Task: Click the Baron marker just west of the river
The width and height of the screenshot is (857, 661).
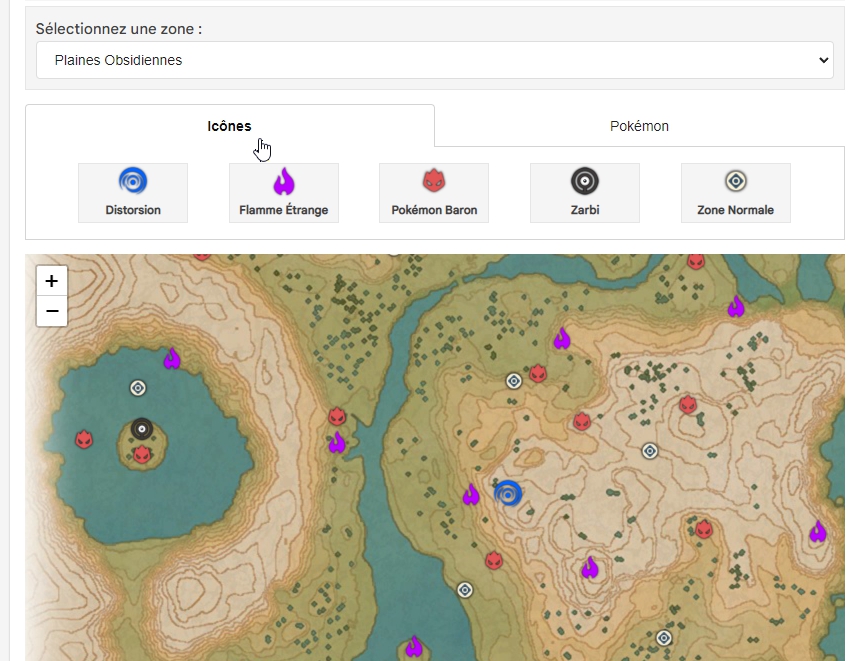Action: pos(337,417)
